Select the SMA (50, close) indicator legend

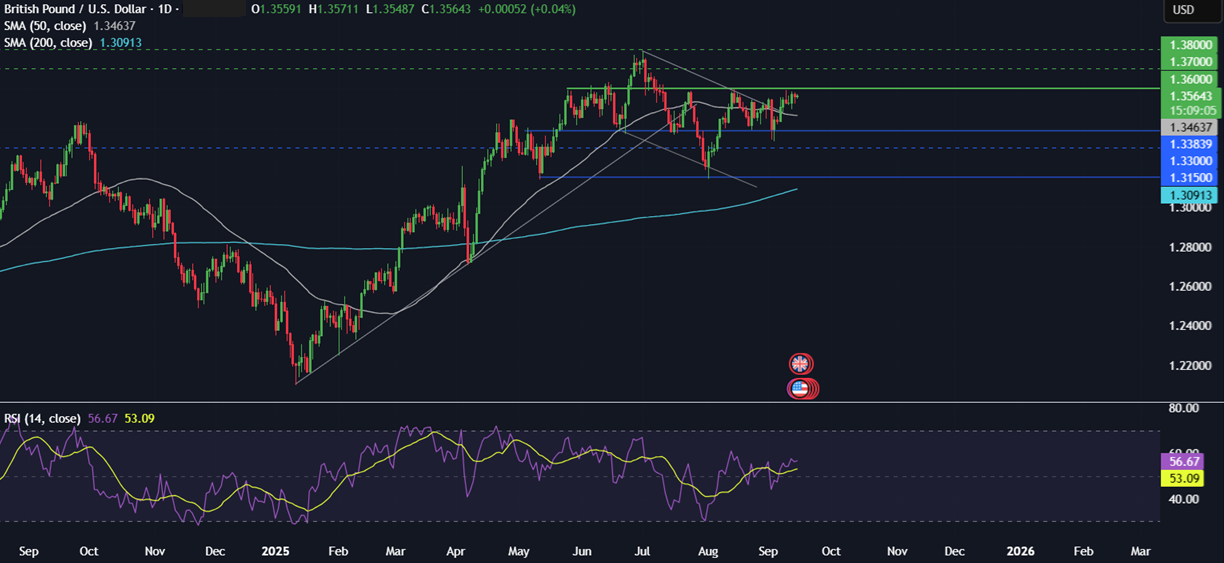(45, 26)
